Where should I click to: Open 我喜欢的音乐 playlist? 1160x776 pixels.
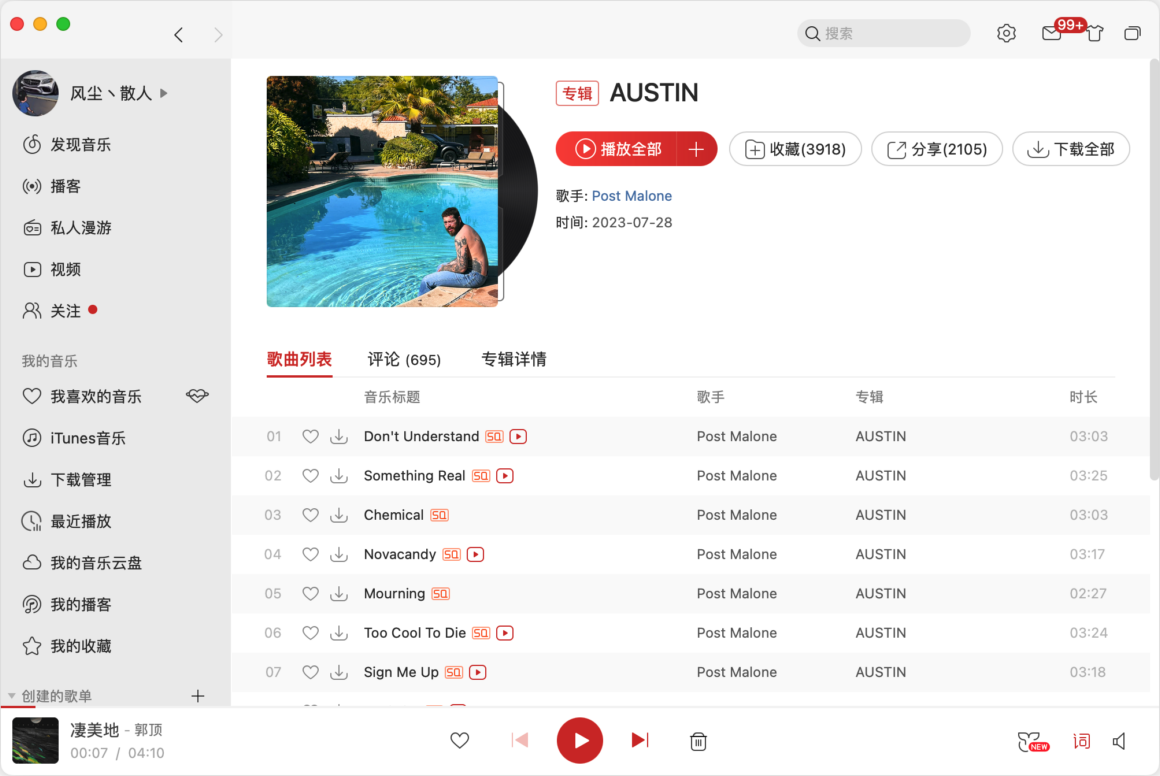81,397
